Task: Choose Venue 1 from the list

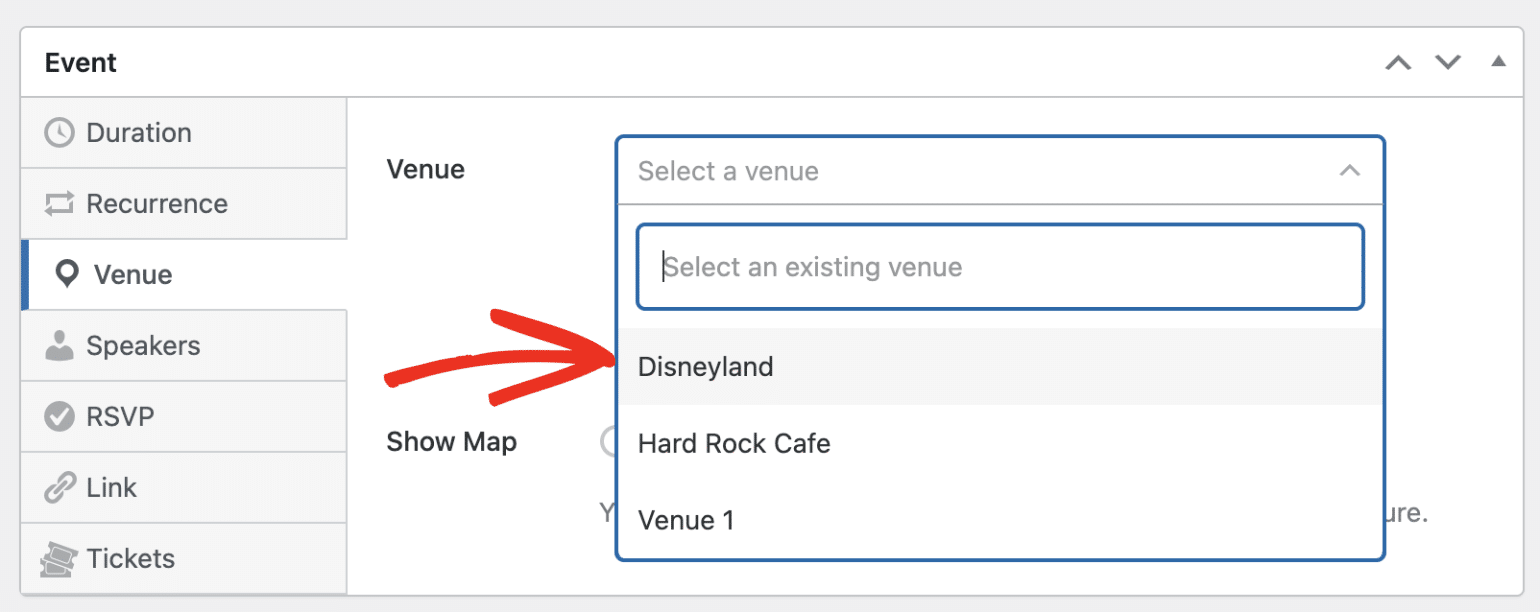Action: click(1000, 520)
